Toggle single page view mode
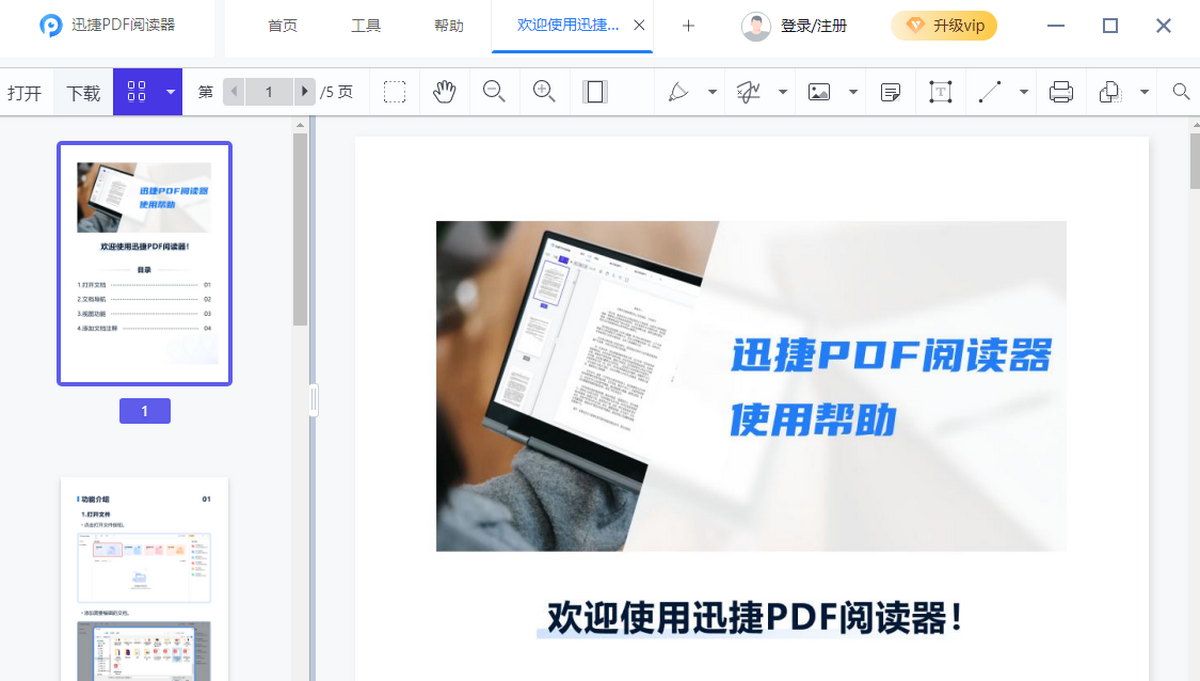Screen dimensions: 1200x681 (593, 91)
